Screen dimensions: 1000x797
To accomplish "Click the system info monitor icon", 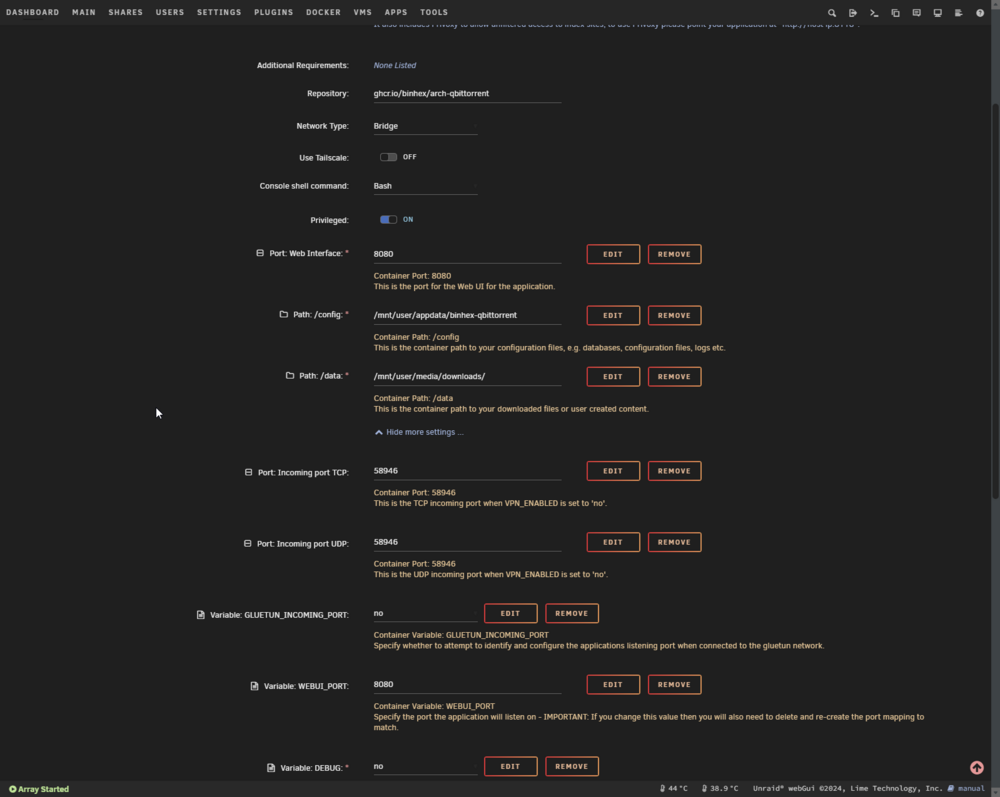I will click(938, 13).
